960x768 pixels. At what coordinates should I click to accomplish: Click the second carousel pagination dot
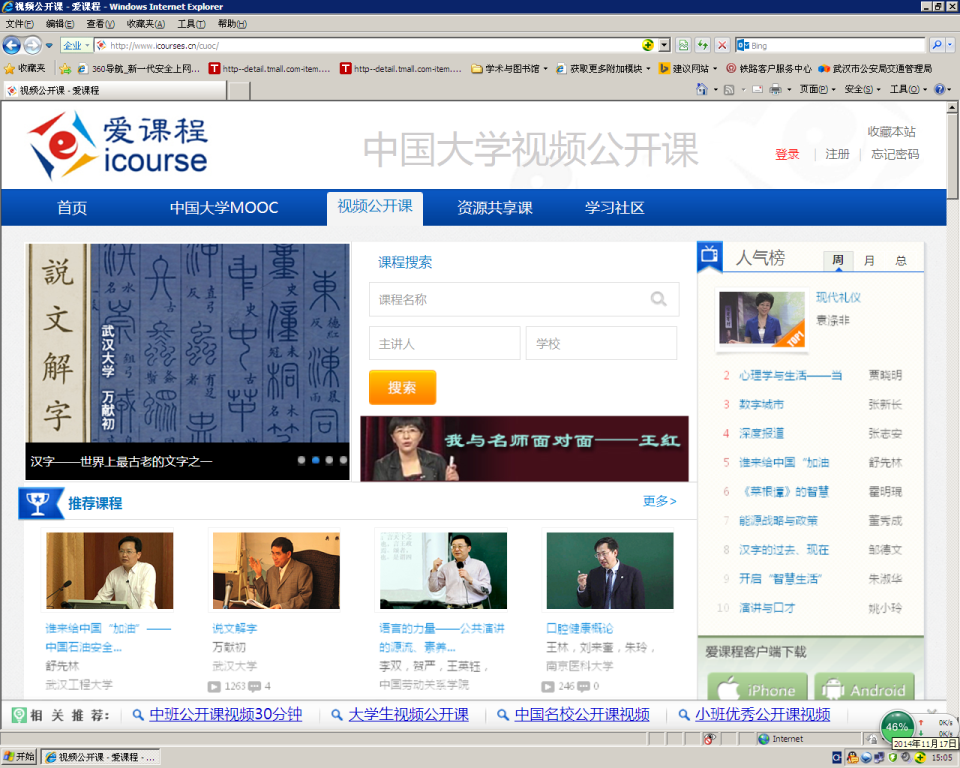point(315,460)
